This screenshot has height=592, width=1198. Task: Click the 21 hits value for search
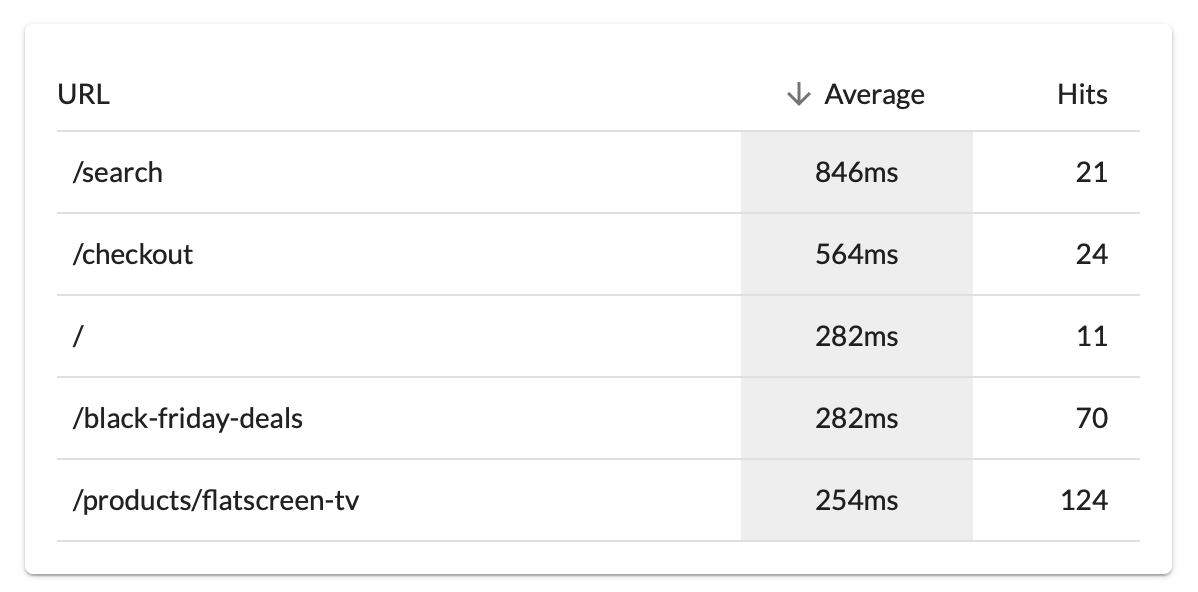point(1092,173)
